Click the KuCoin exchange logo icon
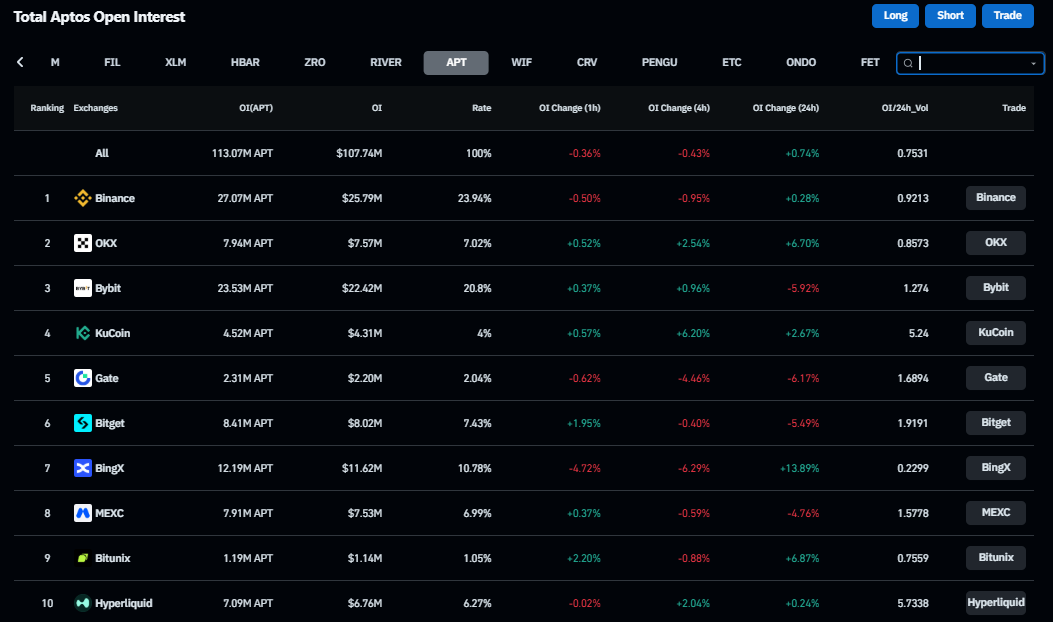 pos(83,333)
